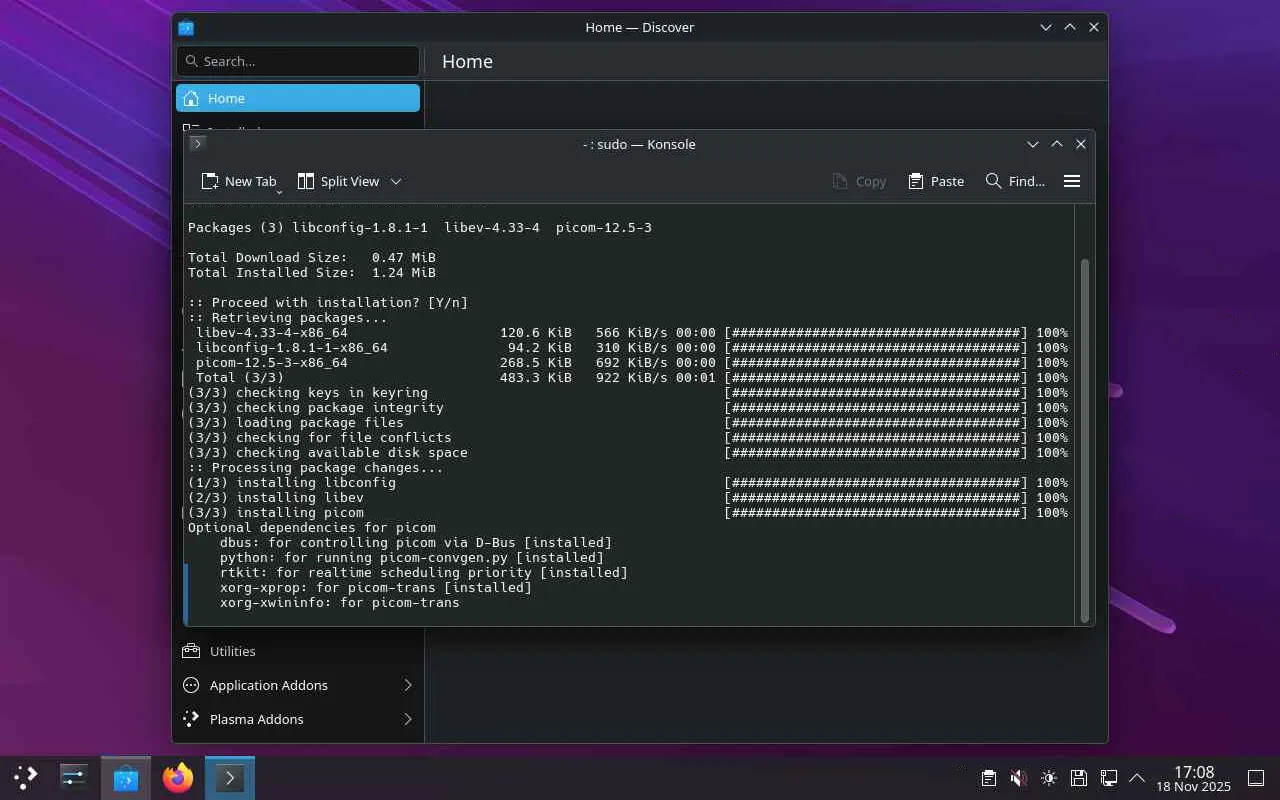Open Application Addons in the Discover sidebar

coord(298,685)
